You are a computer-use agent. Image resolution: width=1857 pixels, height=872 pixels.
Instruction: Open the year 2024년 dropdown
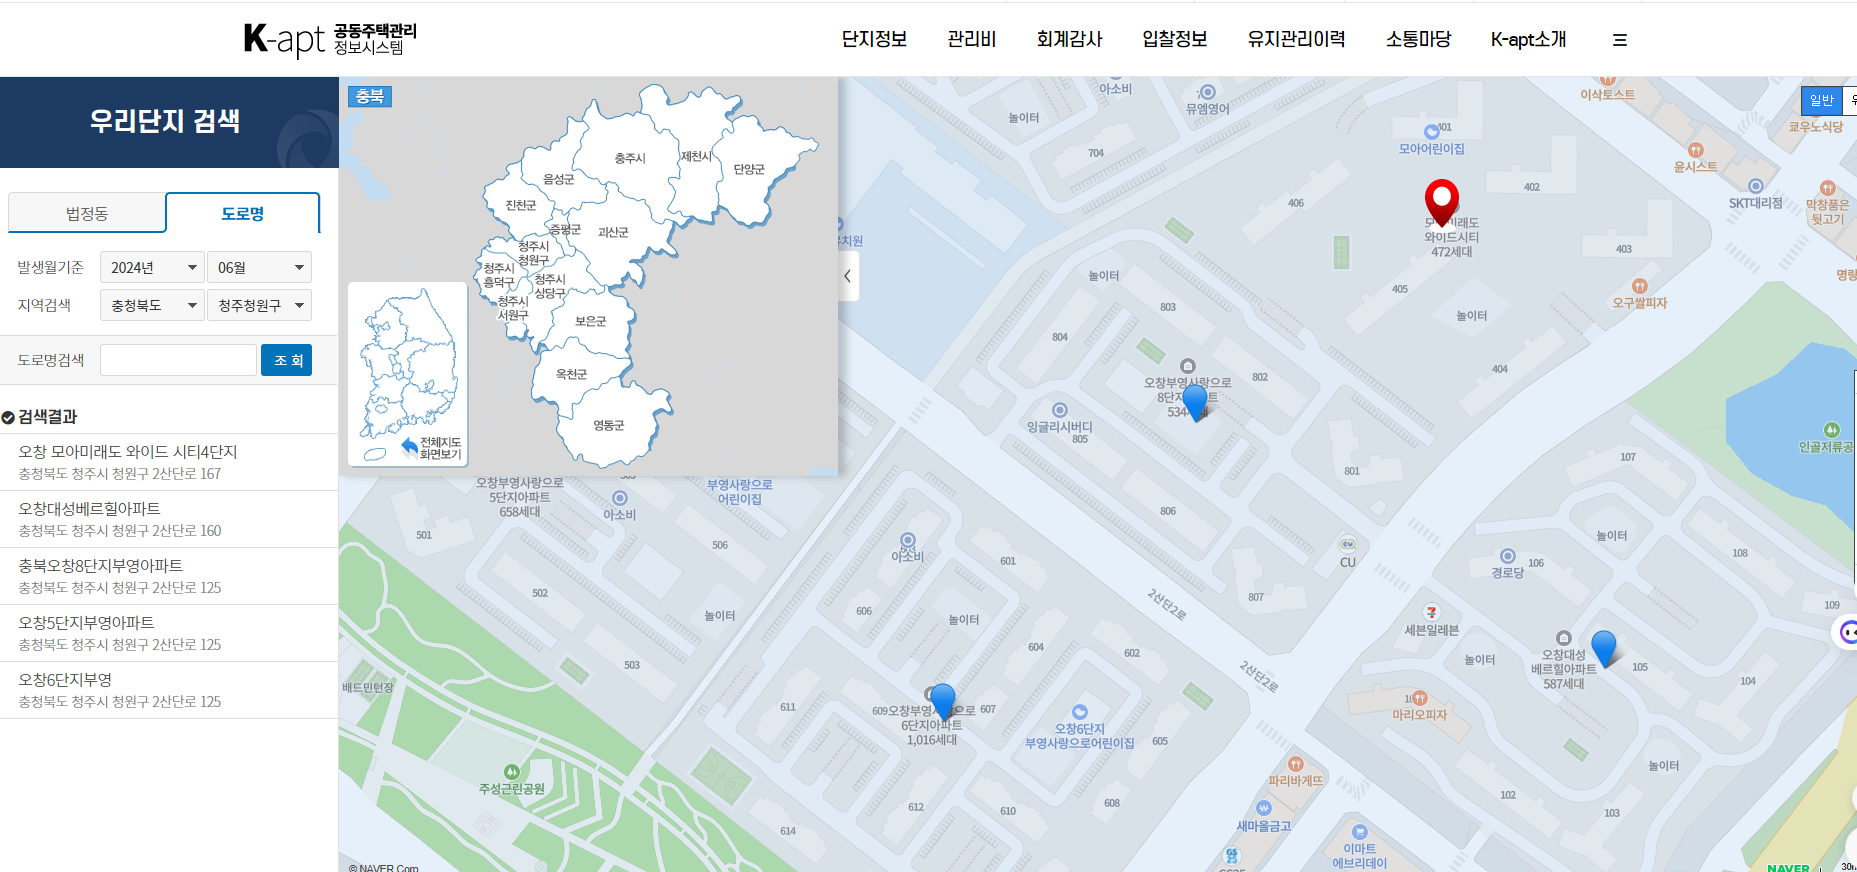[x=152, y=267]
